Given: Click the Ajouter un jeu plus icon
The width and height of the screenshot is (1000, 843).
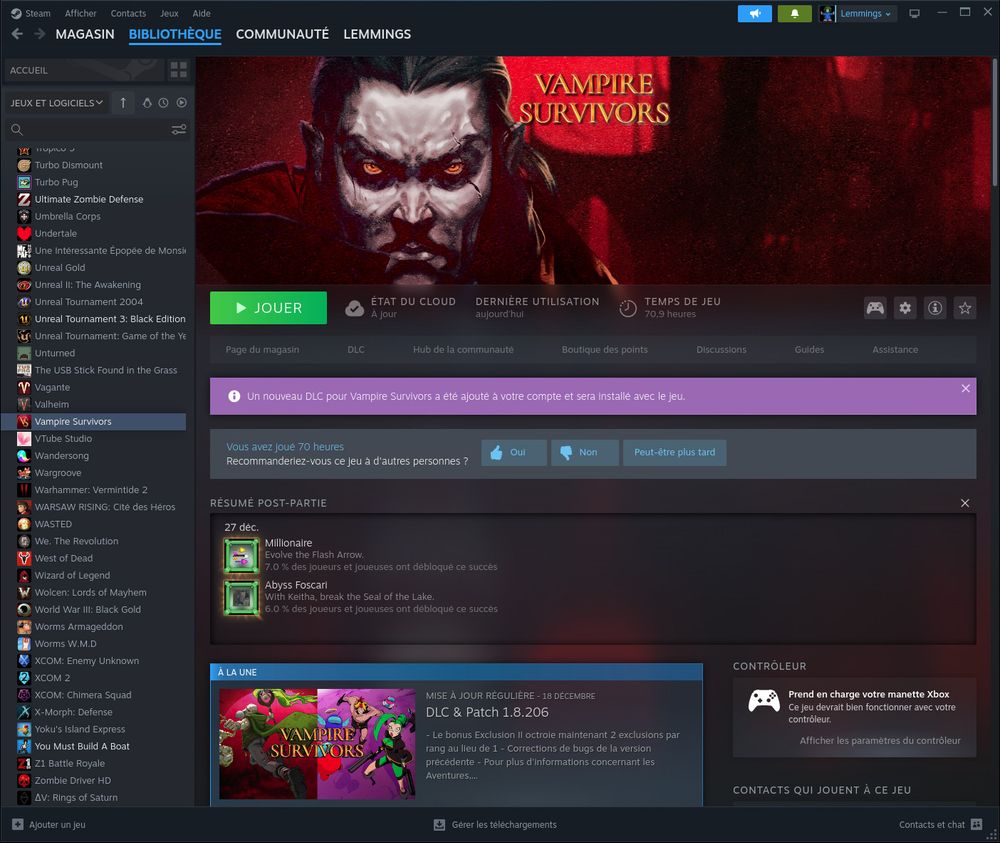Looking at the screenshot, I should (18, 825).
